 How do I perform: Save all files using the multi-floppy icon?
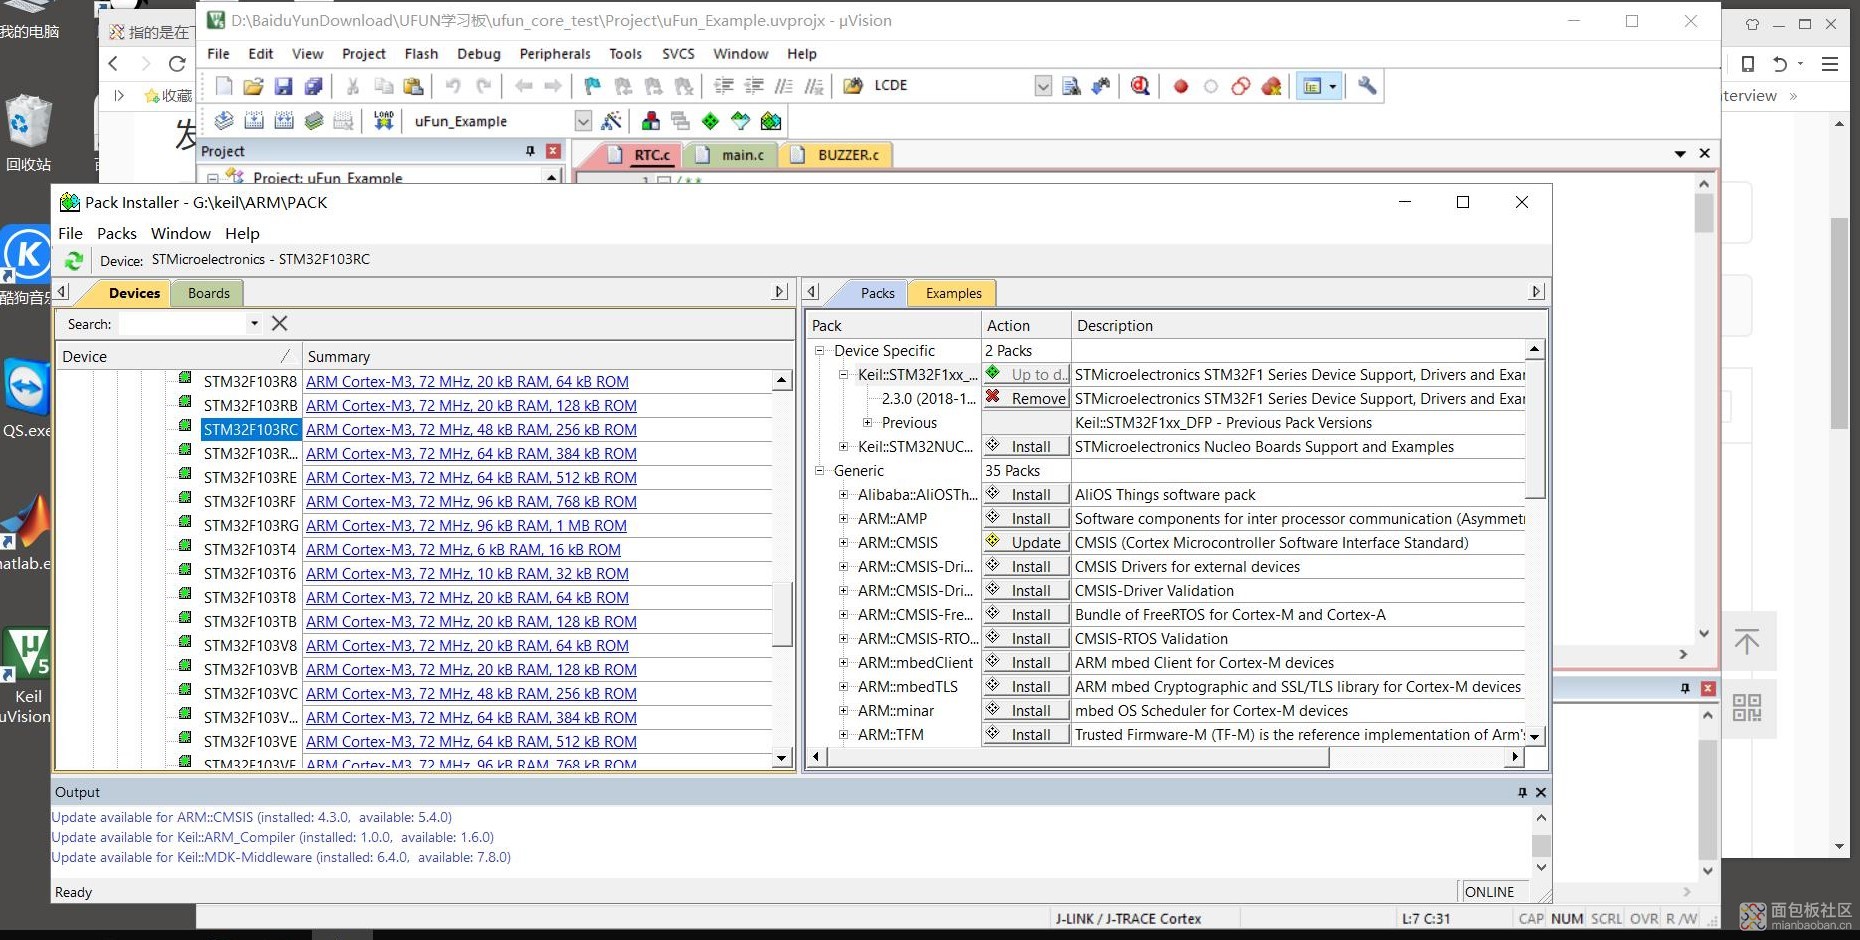pyautogui.click(x=313, y=86)
